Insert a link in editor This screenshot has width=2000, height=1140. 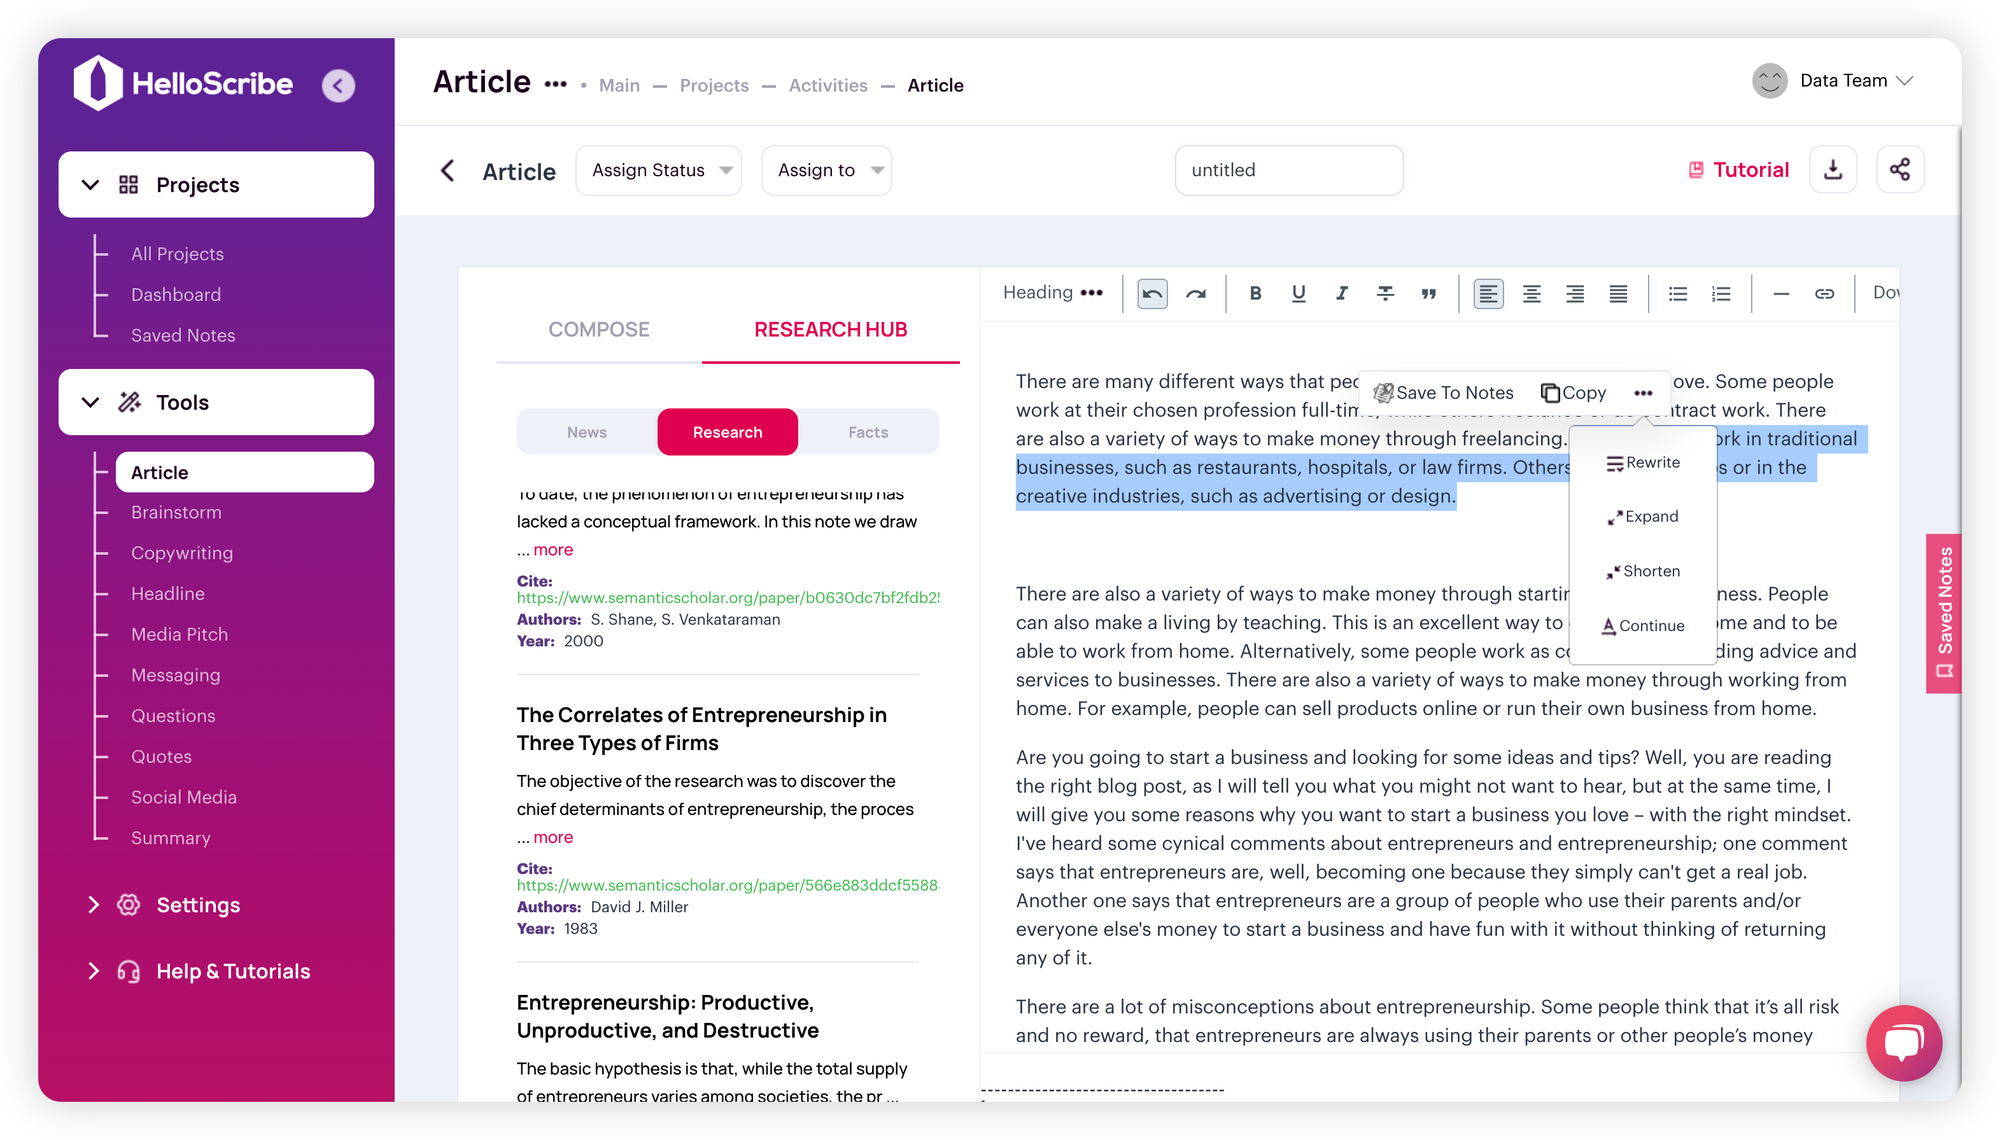(1824, 293)
